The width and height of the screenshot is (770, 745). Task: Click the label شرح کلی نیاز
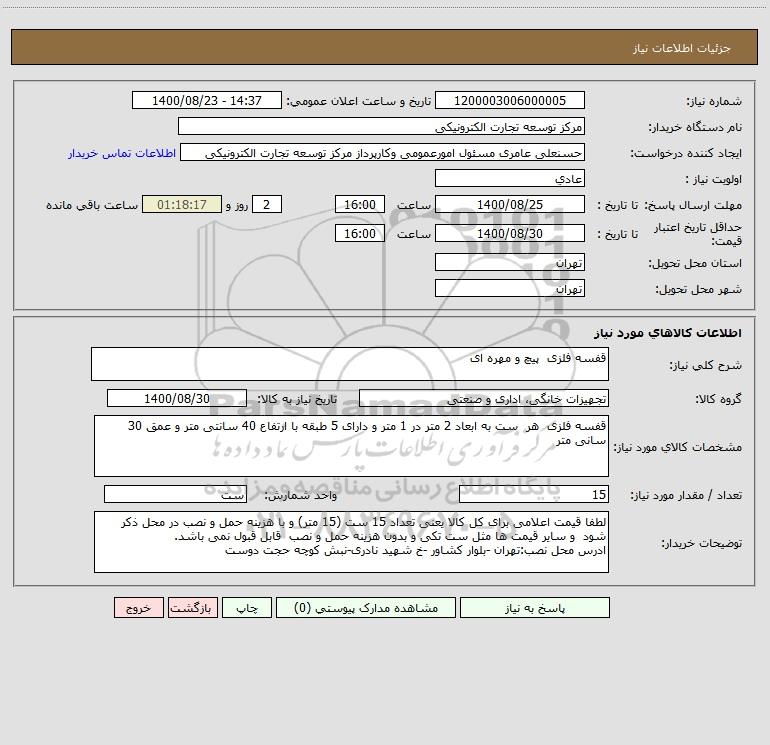706,365
